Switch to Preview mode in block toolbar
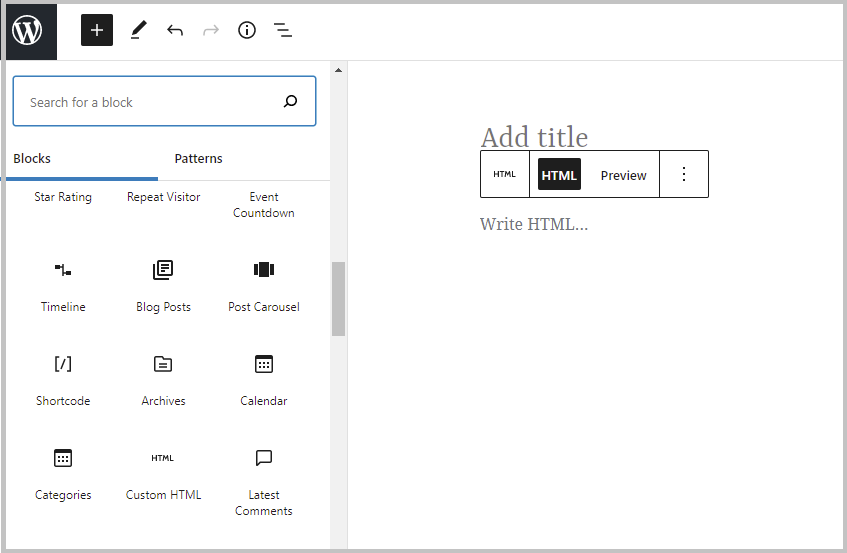The height and width of the screenshot is (553, 847). [623, 175]
